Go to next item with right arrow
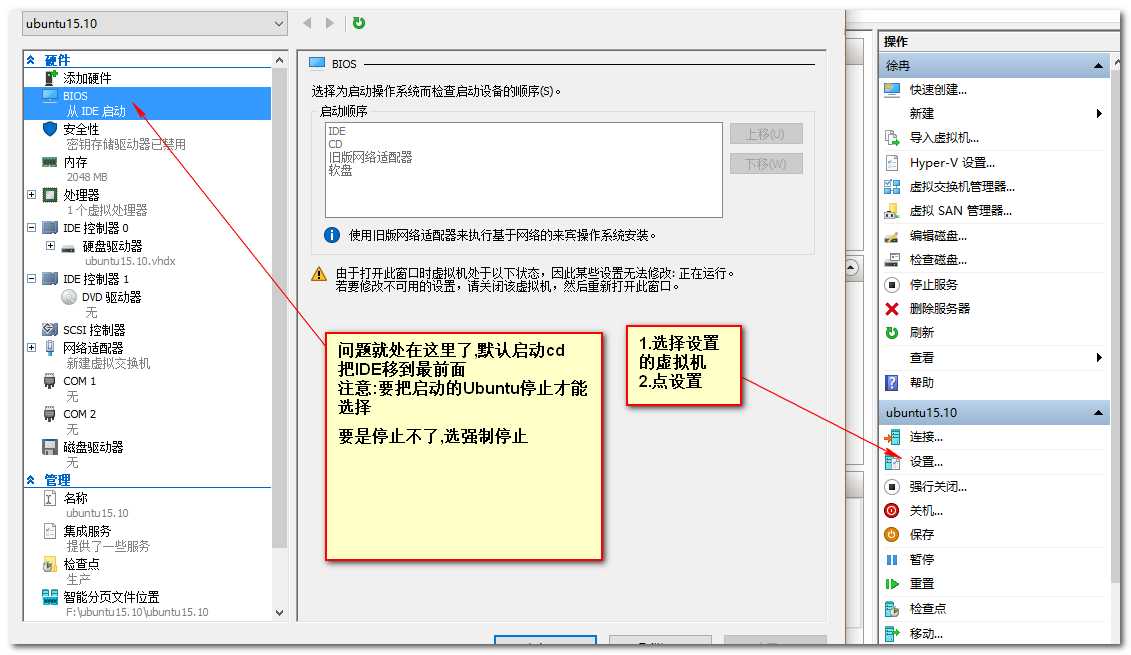Screen dimensions: 1131x655 pos(330,23)
